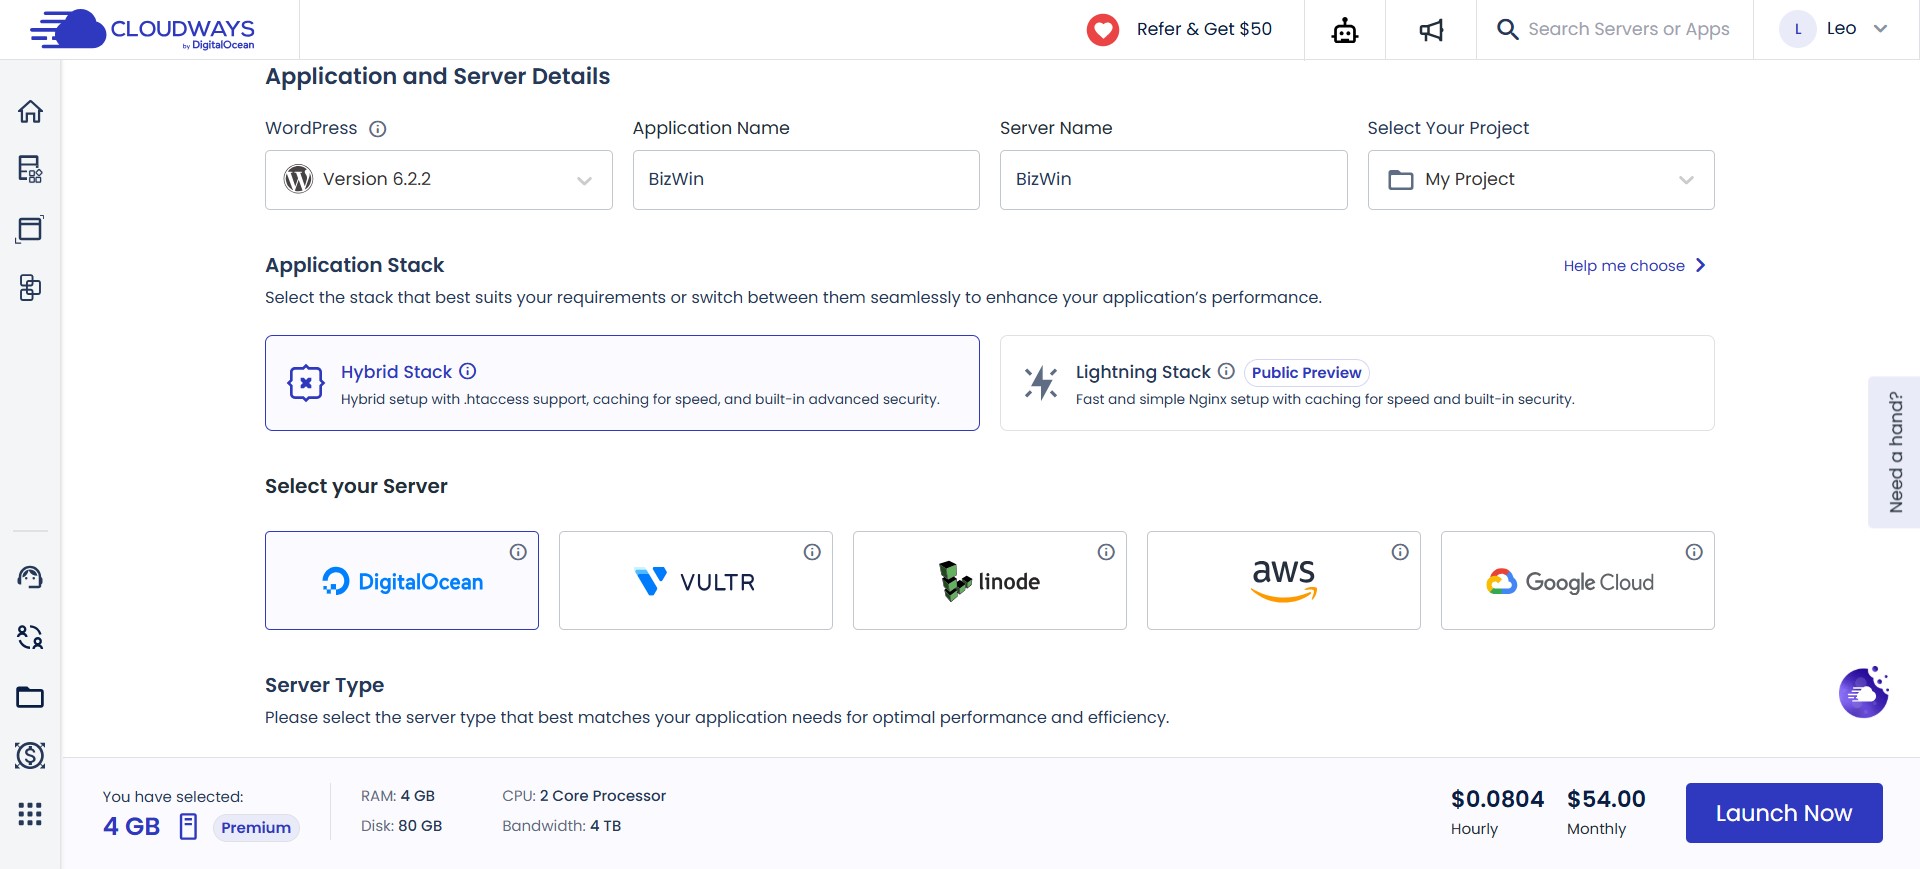Select the Lightning Stack option

tap(1357, 383)
